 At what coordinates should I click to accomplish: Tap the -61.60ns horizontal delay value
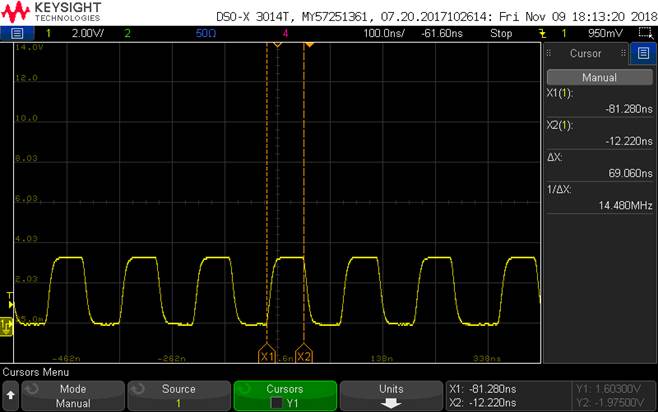pos(442,33)
